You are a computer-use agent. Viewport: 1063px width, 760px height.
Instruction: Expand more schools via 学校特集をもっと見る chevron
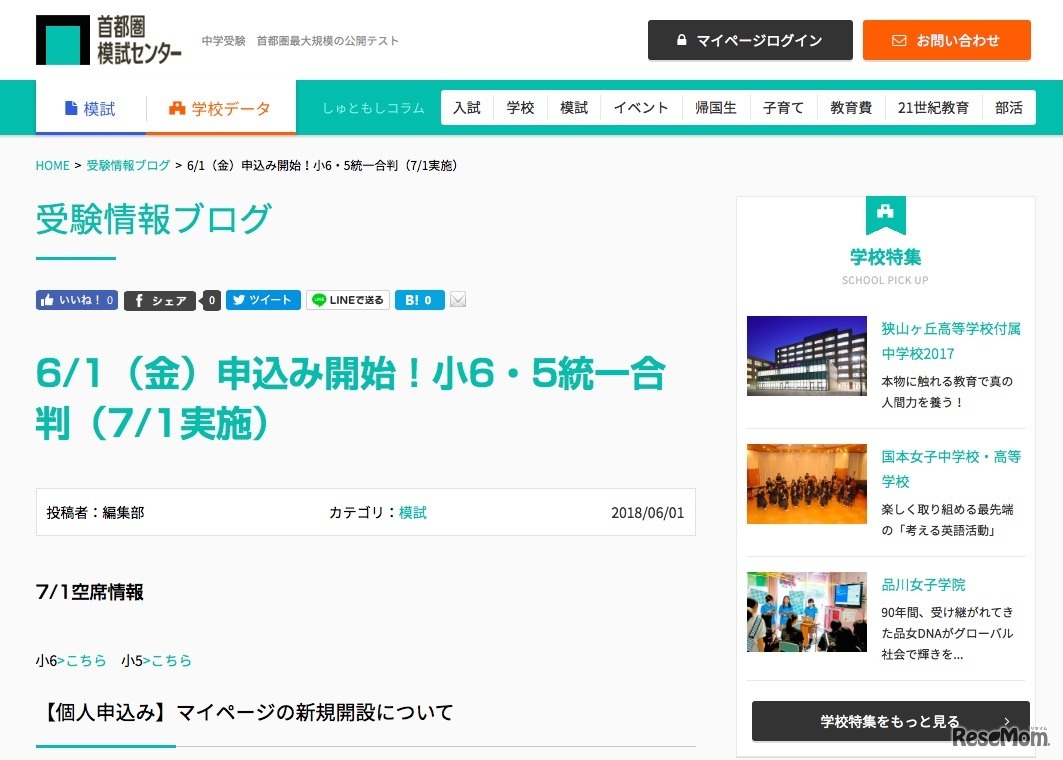[x=1006, y=720]
